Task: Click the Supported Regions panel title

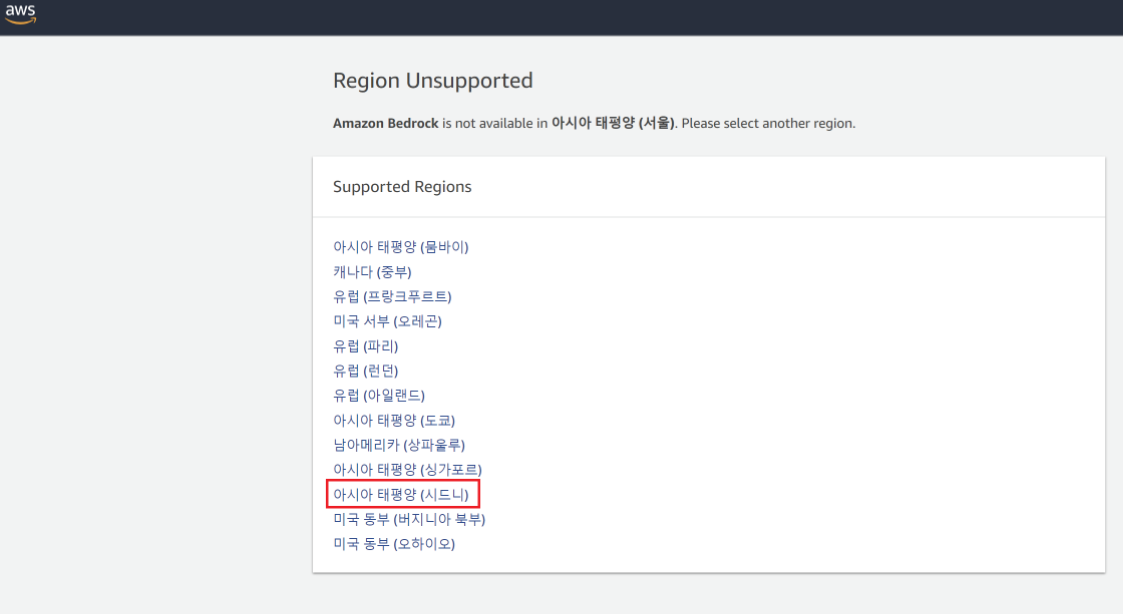Action: [x=402, y=187]
